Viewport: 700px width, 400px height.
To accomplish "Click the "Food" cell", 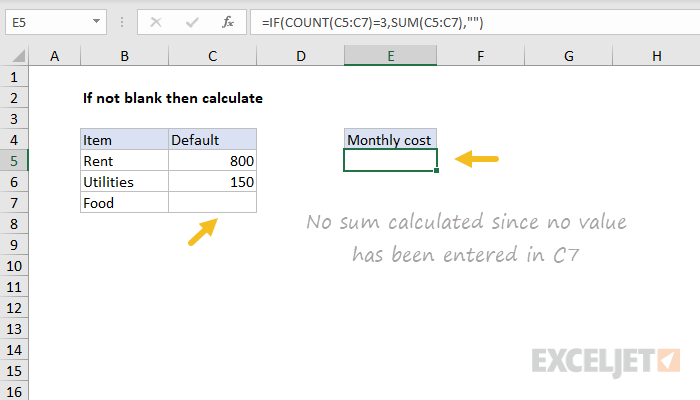I will 125,203.
